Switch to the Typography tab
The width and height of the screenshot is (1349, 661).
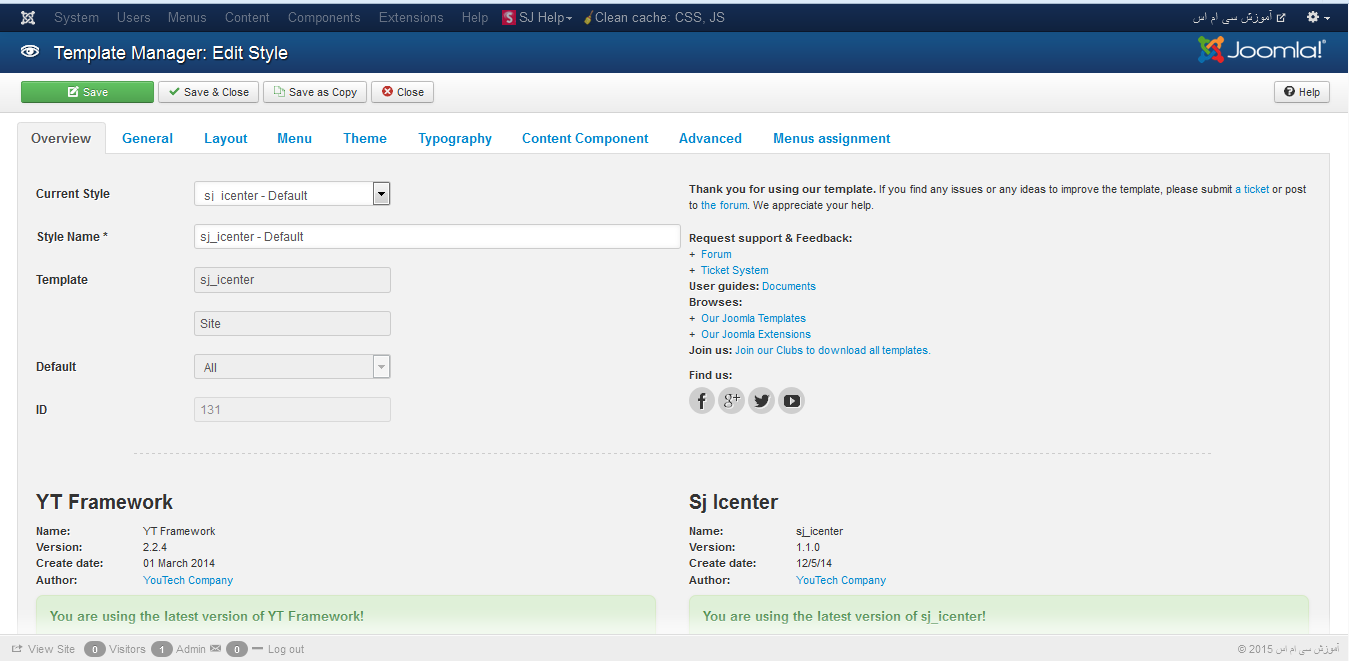(455, 139)
